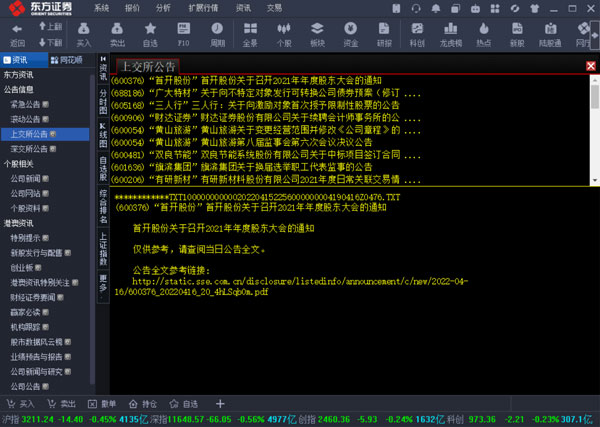Open the 资讯 menu in menu bar
The image size is (600, 427).
243,8
